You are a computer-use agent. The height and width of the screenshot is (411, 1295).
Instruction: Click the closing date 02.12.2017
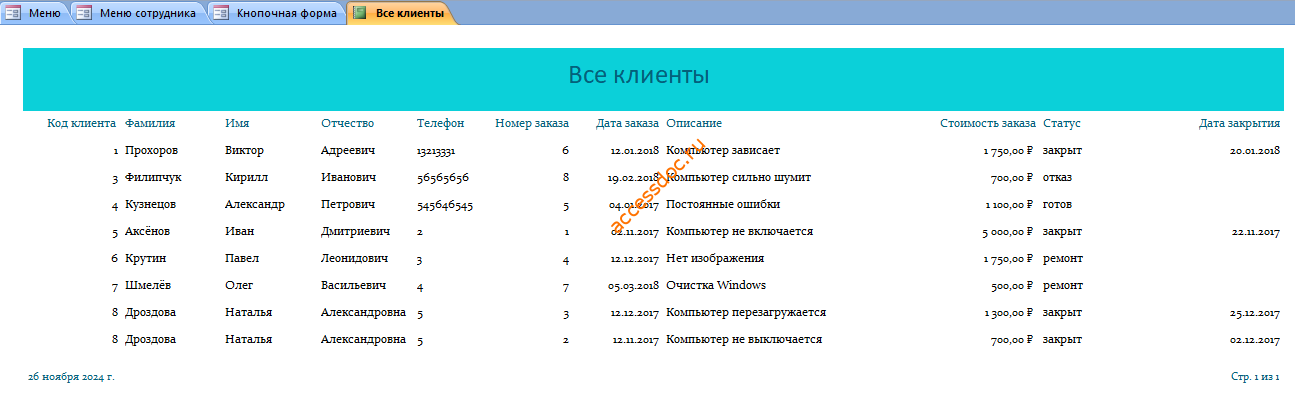pos(1255,339)
